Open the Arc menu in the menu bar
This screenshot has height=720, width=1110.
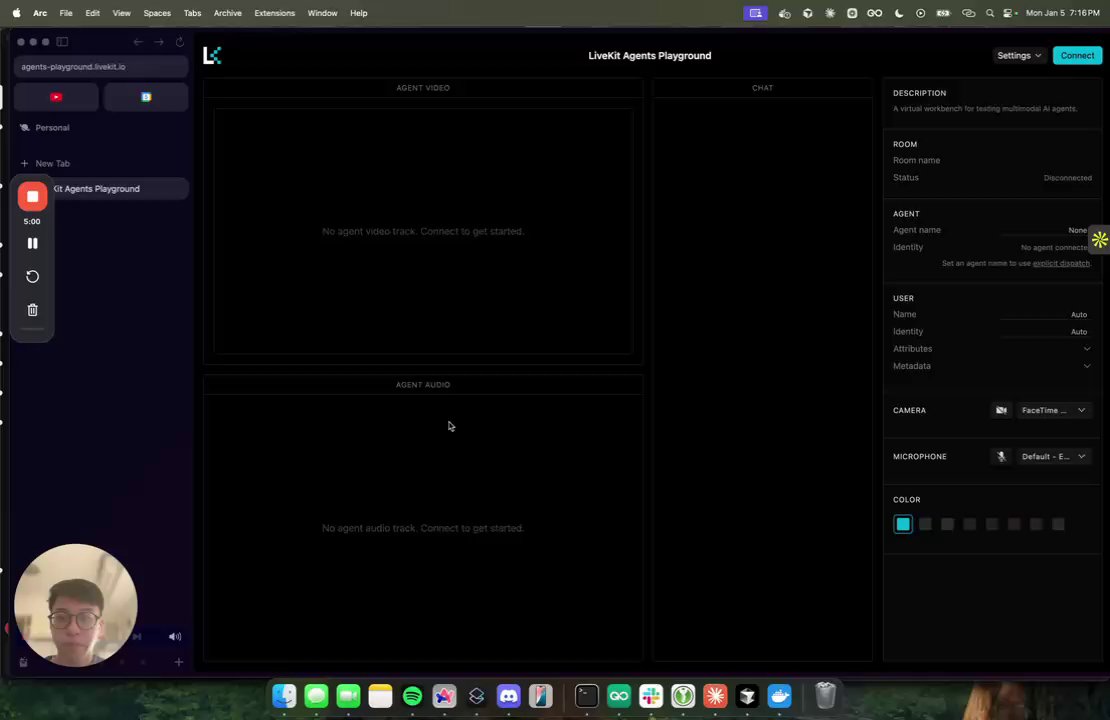coord(40,13)
